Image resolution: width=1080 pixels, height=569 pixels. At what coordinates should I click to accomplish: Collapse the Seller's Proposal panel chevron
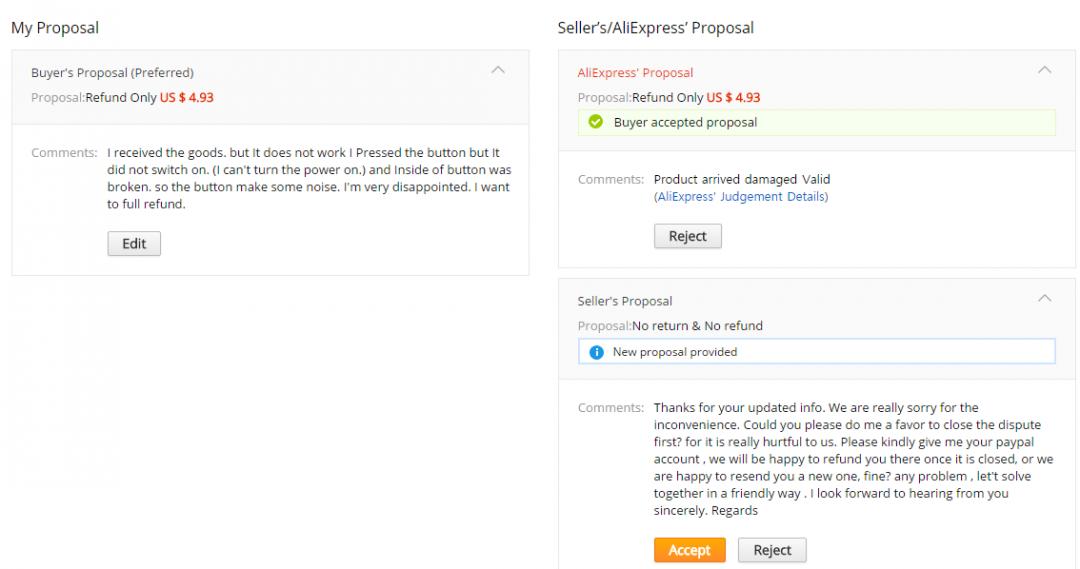1045,298
